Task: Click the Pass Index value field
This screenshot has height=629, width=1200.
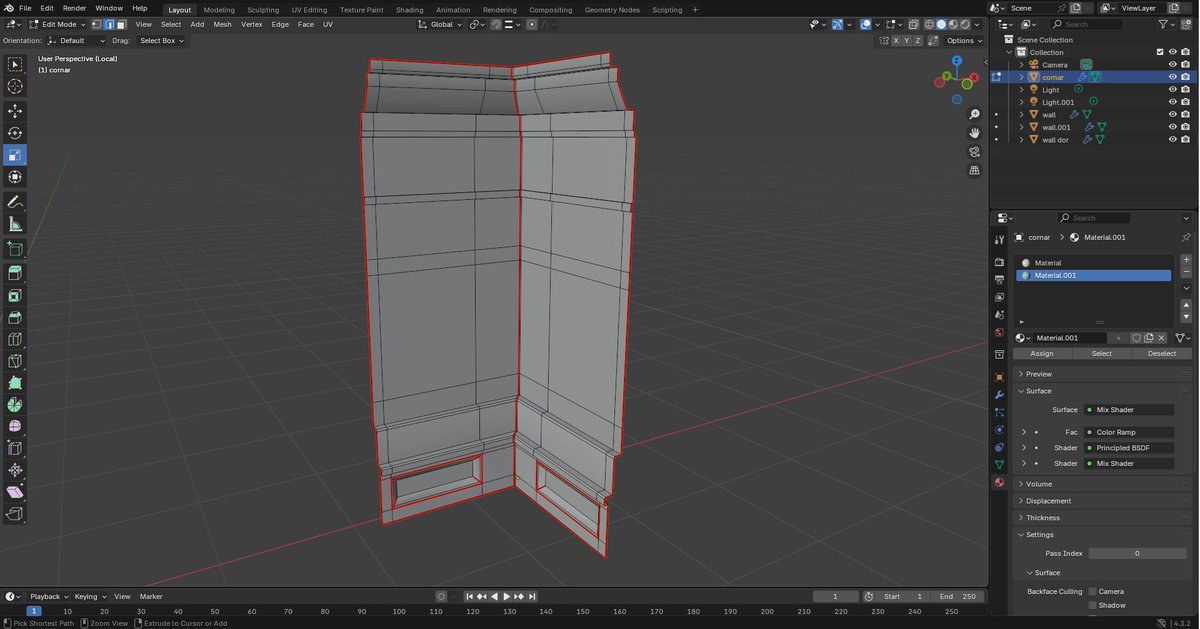Action: pos(1137,553)
